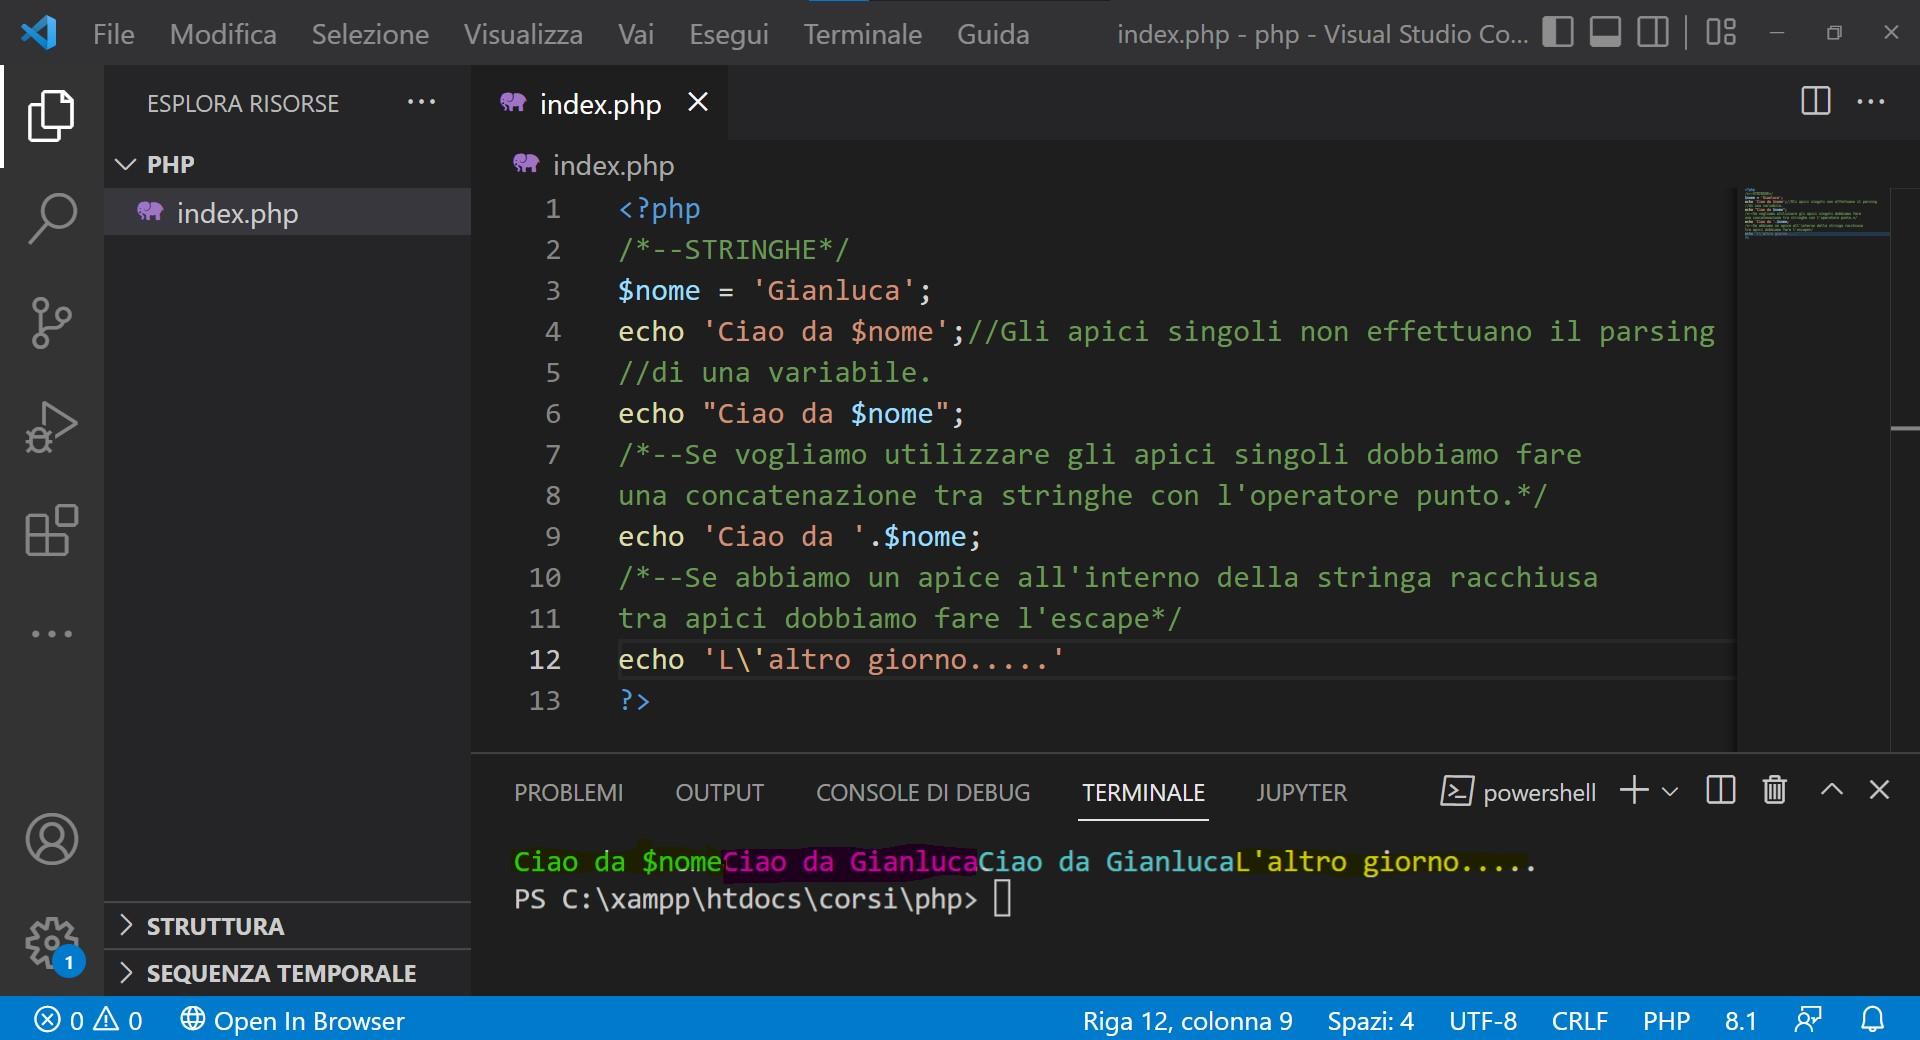The height and width of the screenshot is (1040, 1920).
Task: Open Source Control view
Action: pyautogui.click(x=51, y=323)
